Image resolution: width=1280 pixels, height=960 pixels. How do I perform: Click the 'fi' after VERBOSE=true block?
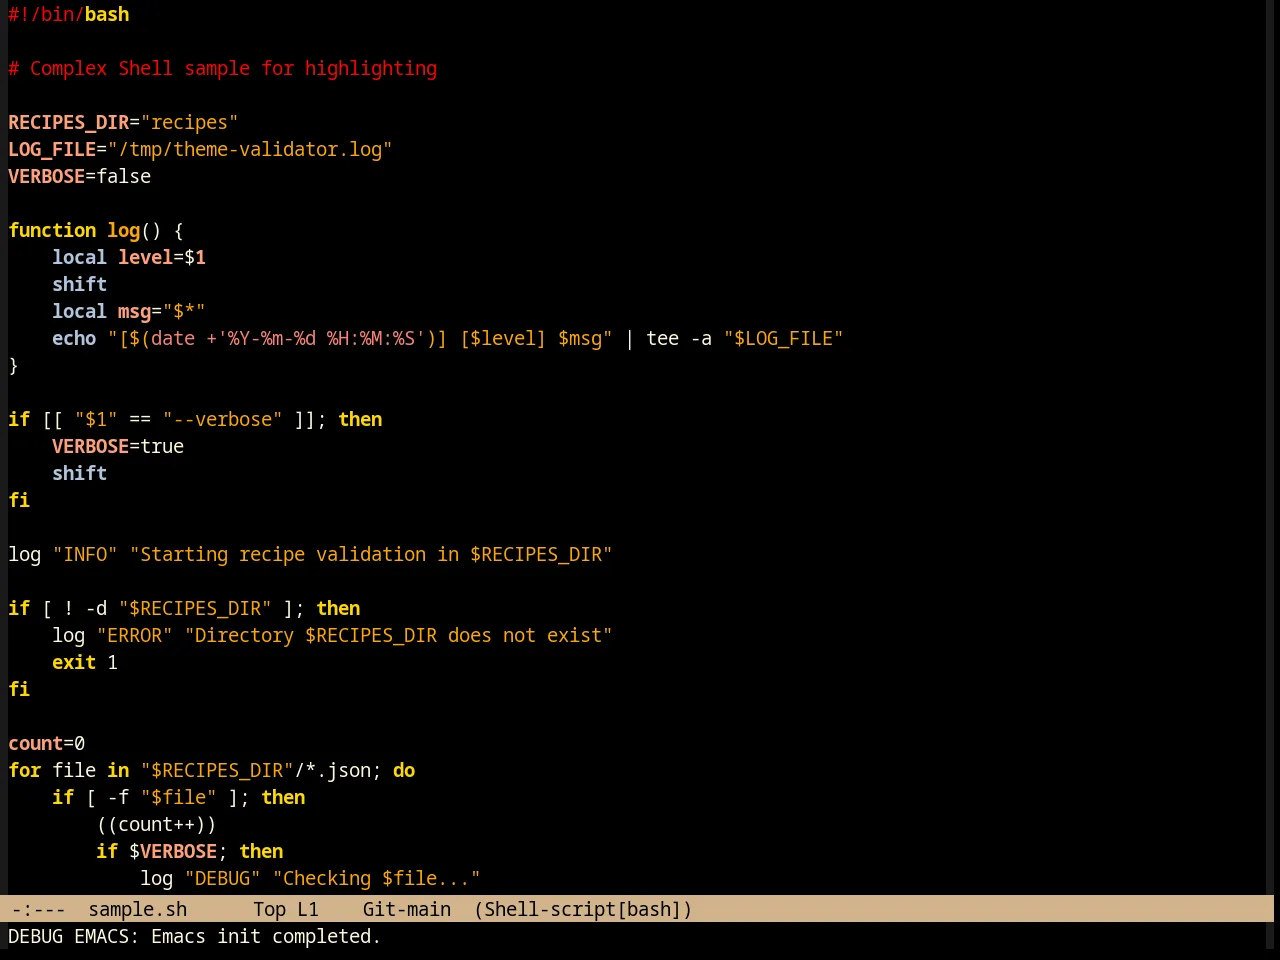click(x=19, y=500)
